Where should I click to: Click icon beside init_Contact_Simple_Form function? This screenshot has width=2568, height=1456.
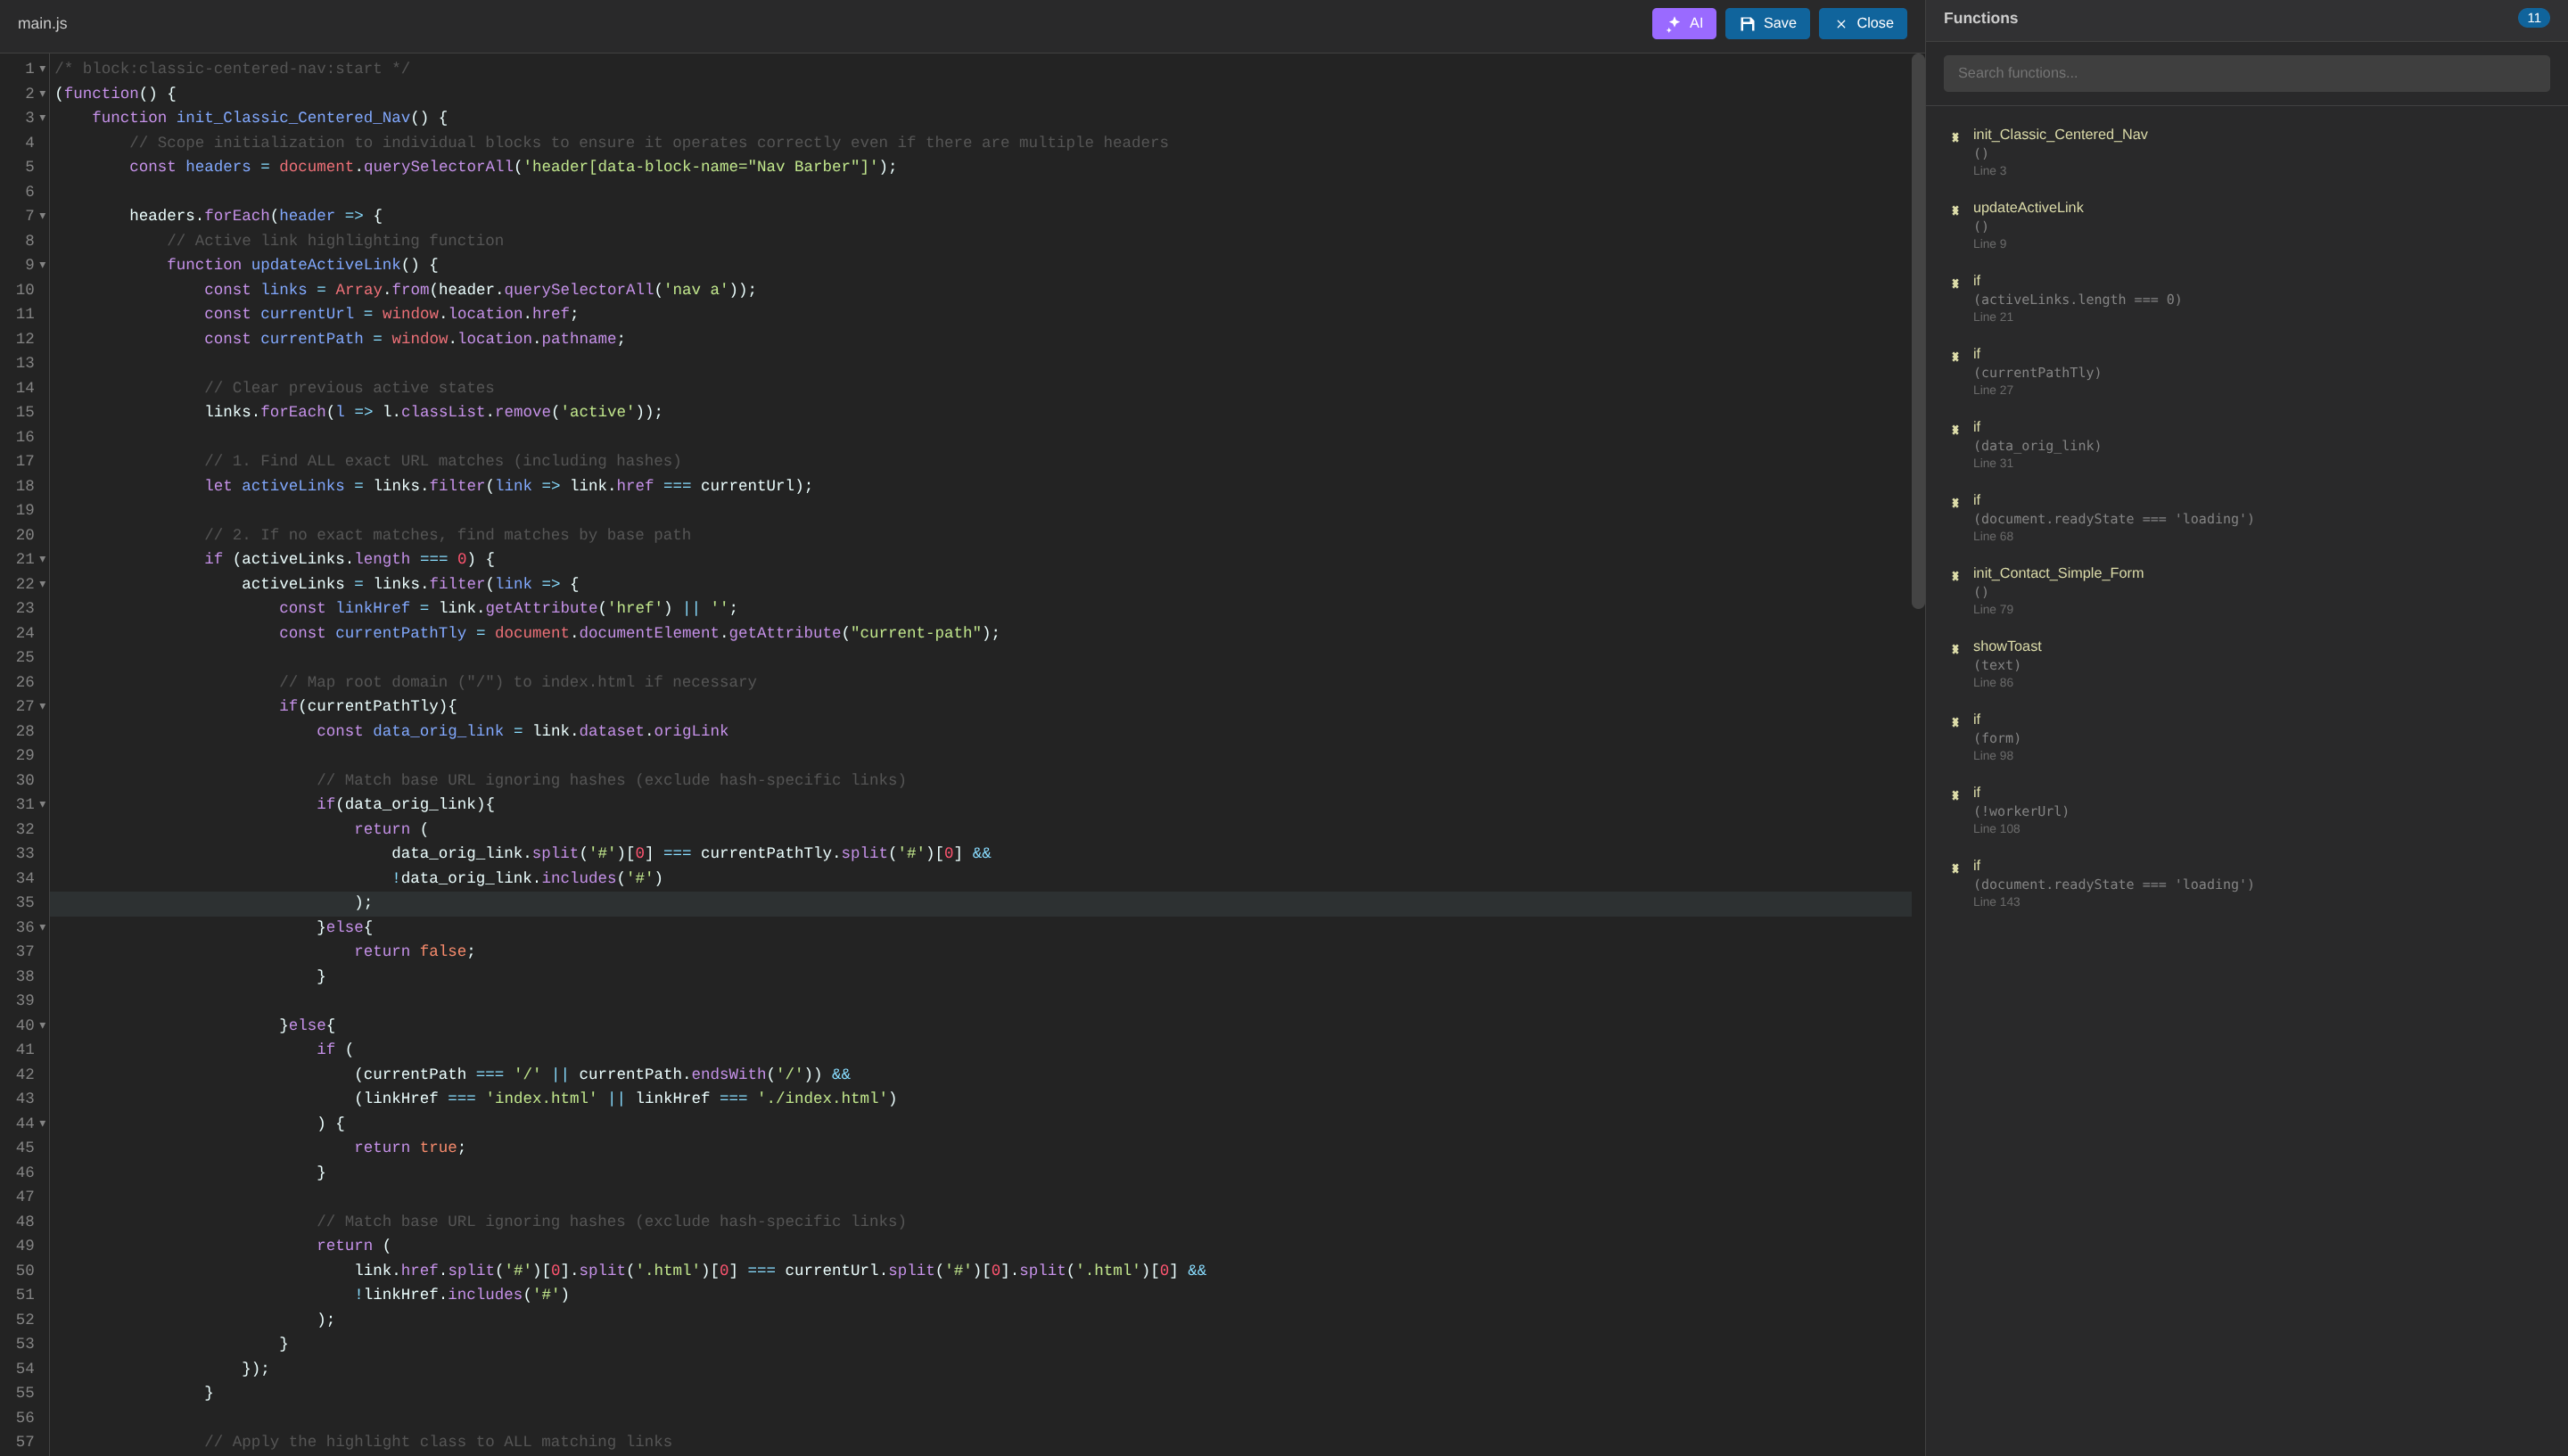[1955, 575]
